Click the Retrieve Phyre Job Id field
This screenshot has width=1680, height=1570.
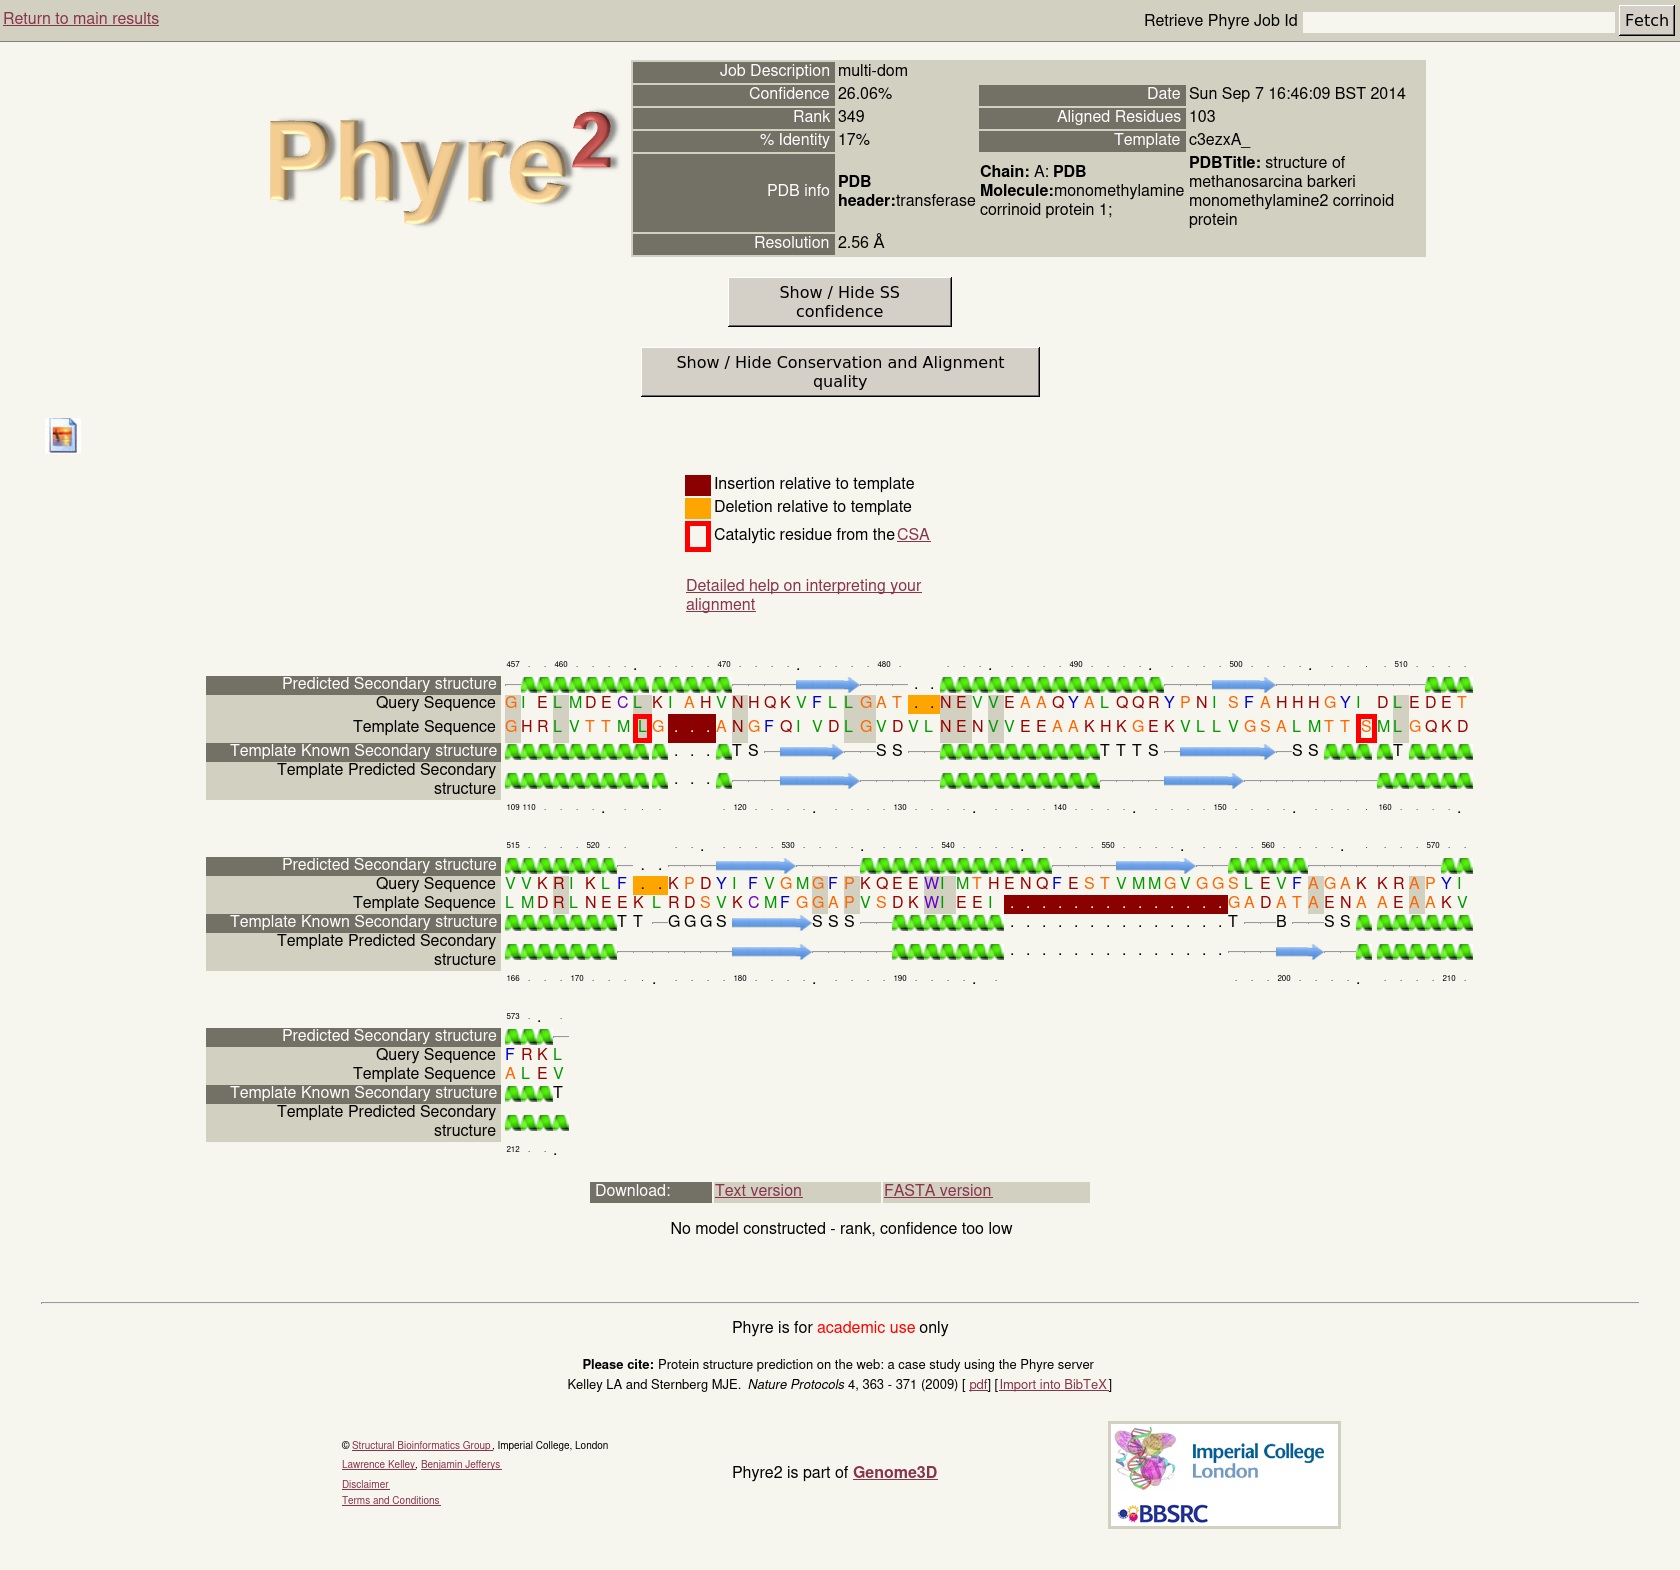tap(1457, 21)
